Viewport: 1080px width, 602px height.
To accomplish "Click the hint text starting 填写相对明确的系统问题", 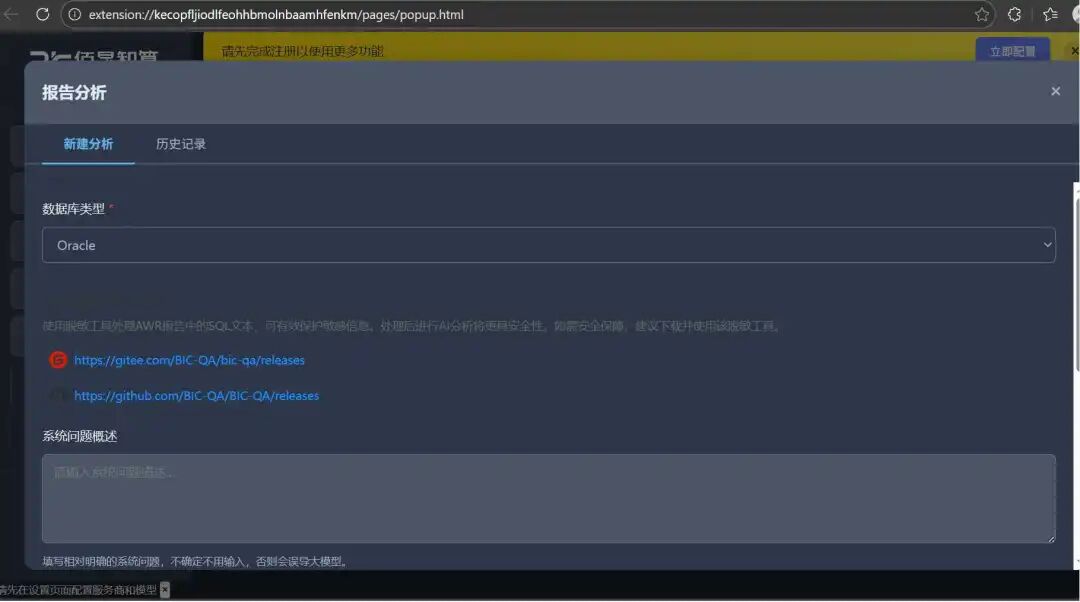I will click(196, 561).
